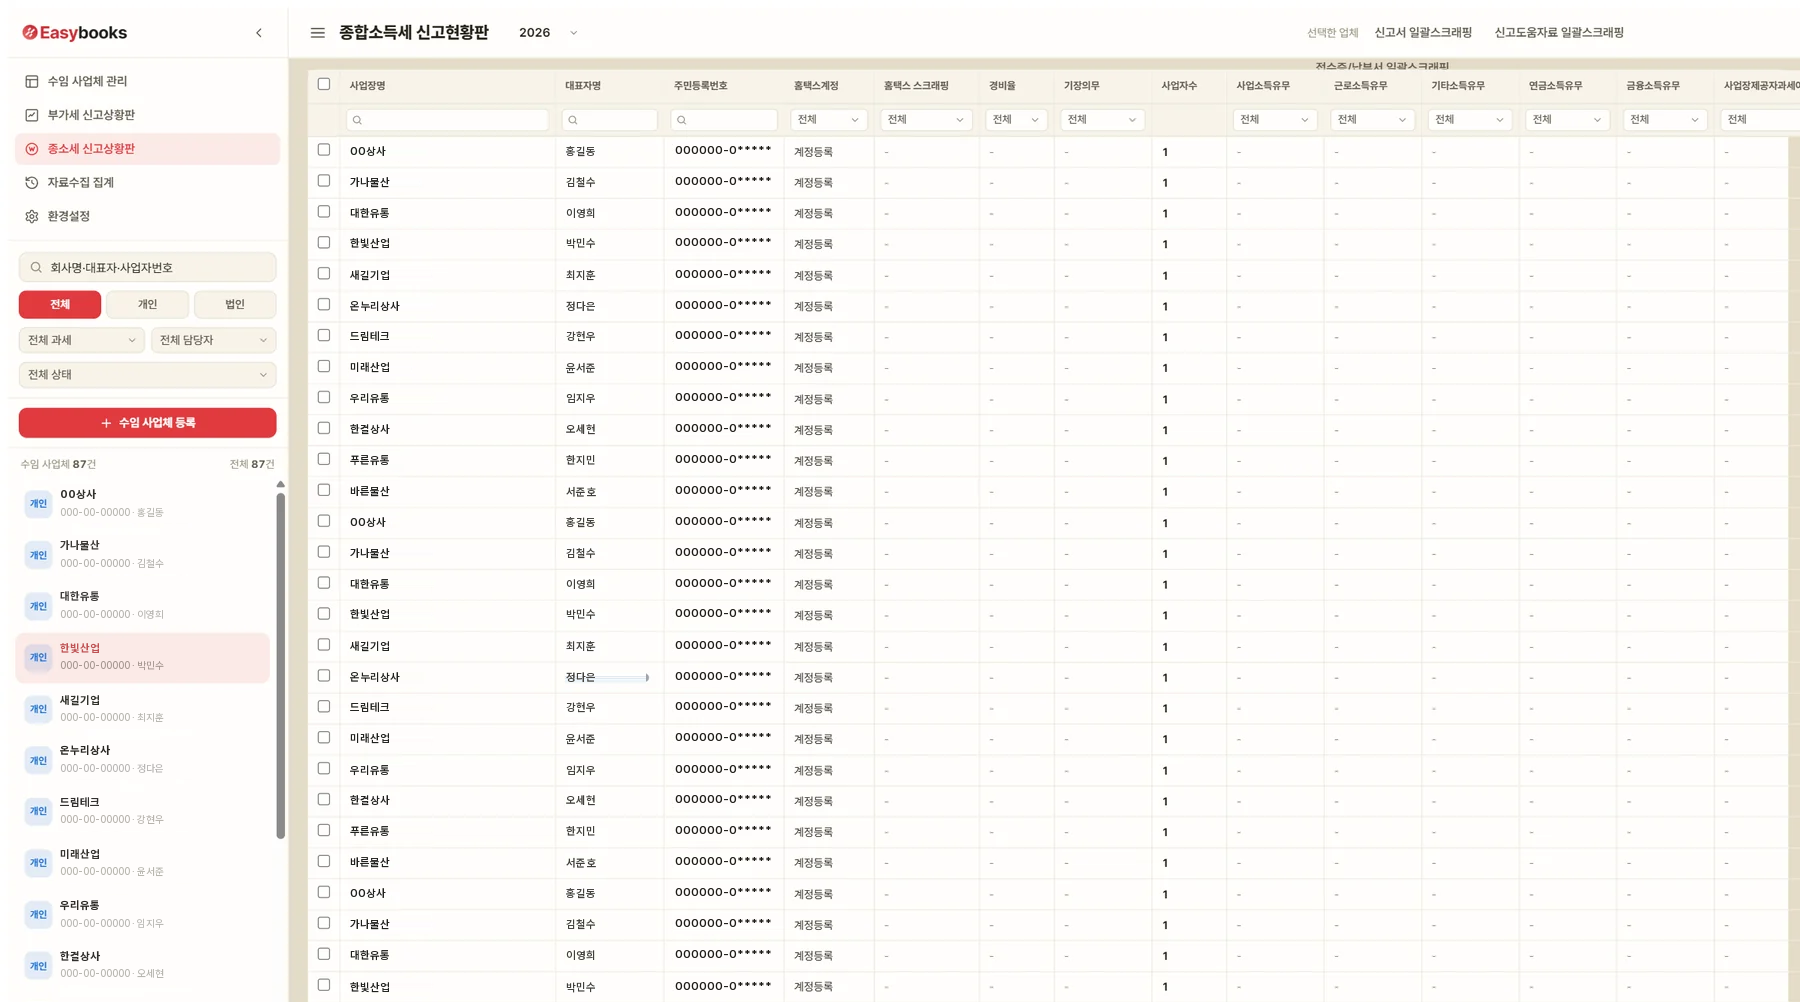
Task: Check the first 한빛산업 row checkbox
Action: tap(324, 243)
